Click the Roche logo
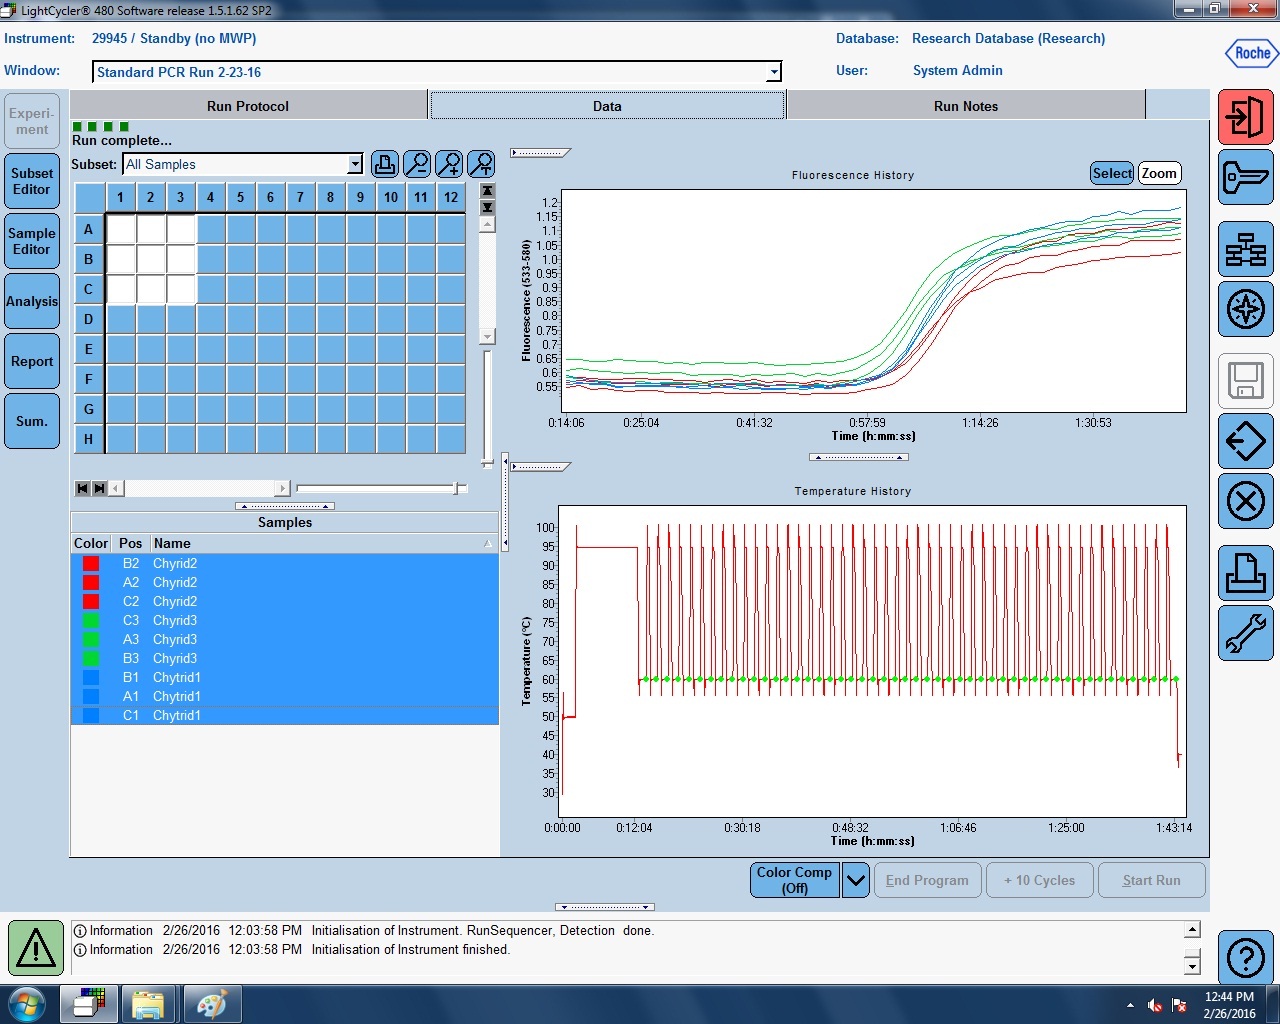This screenshot has height=1024, width=1280. pyautogui.click(x=1251, y=54)
